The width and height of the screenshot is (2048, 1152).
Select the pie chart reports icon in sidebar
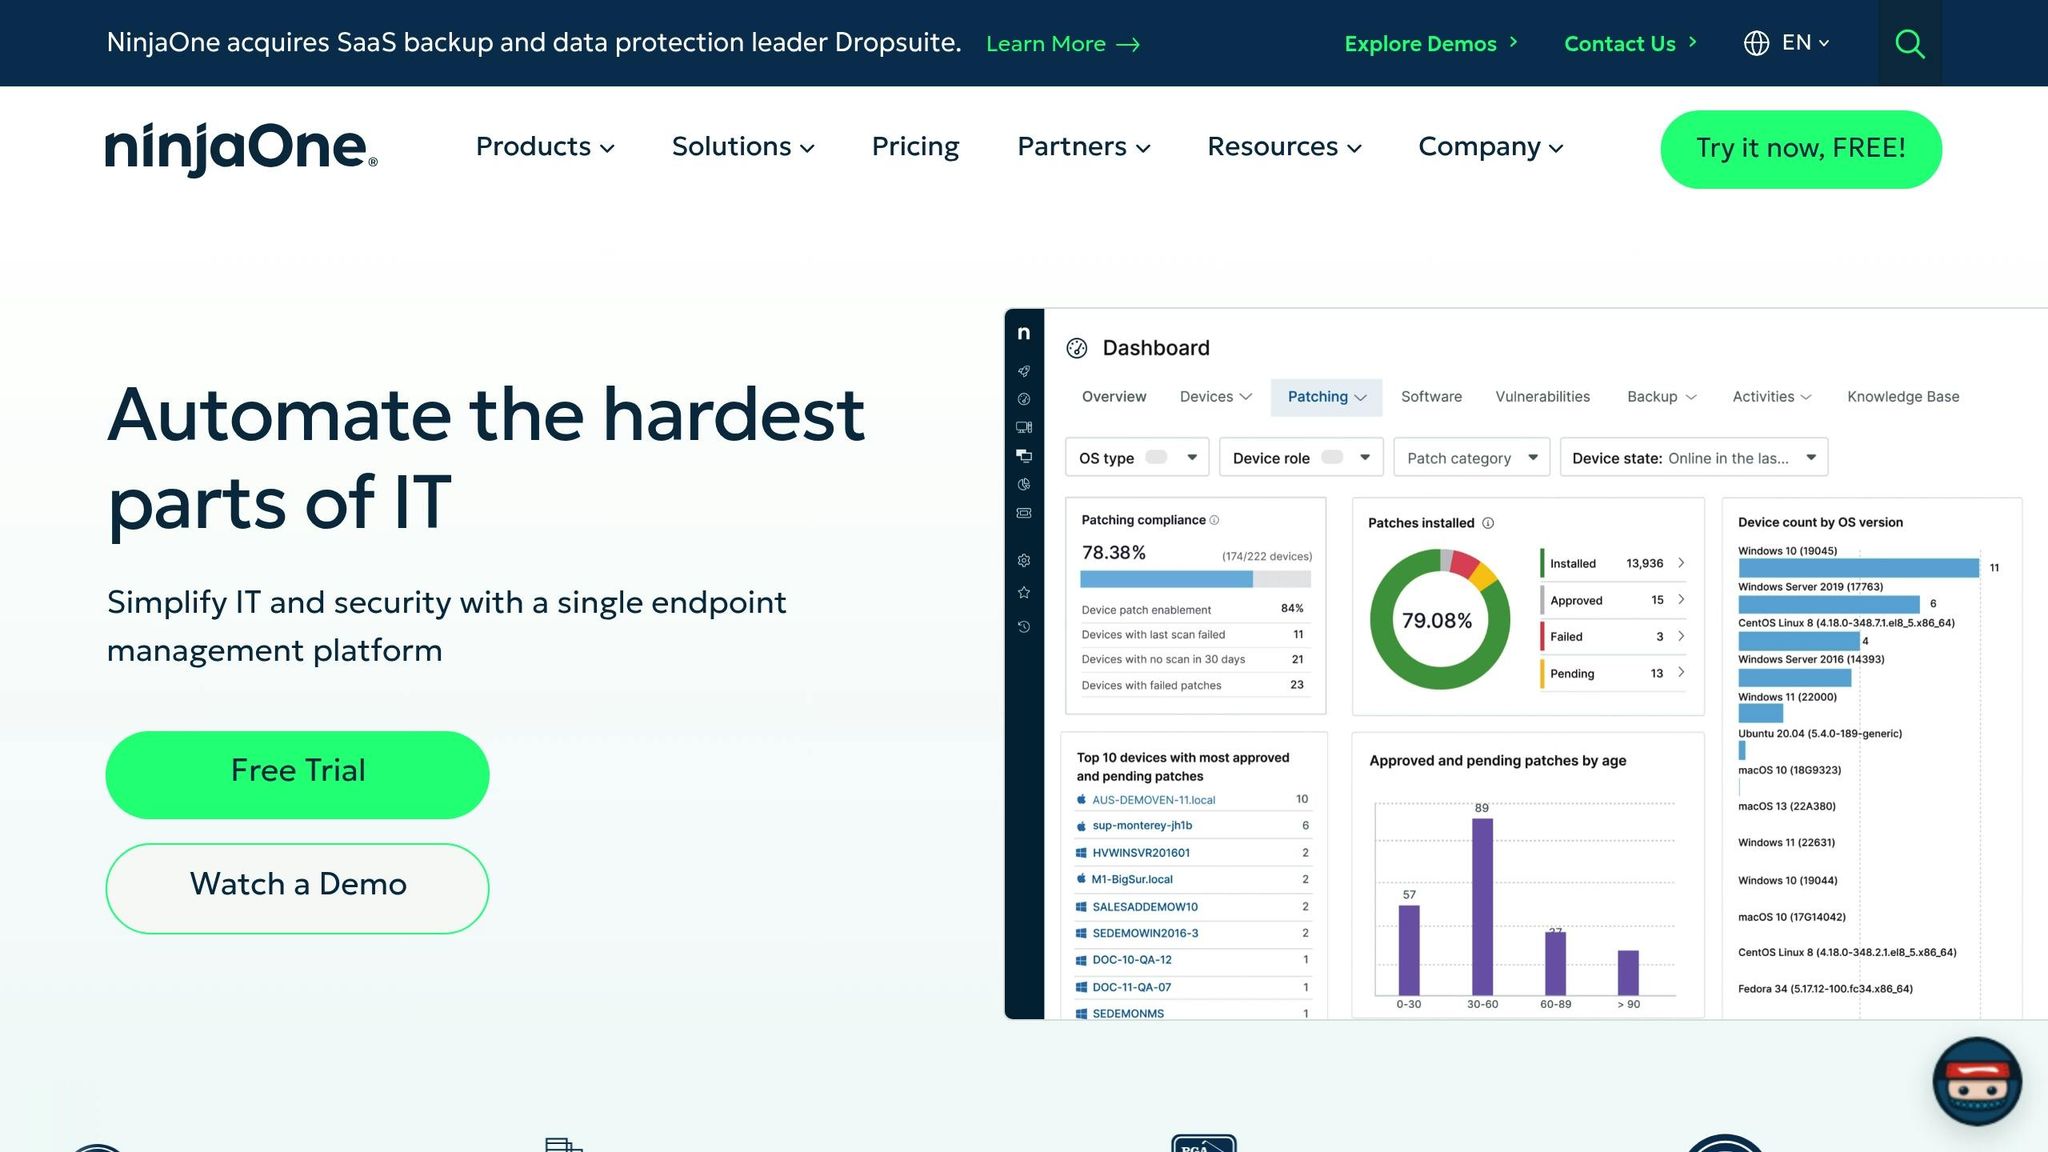pyautogui.click(x=1024, y=485)
